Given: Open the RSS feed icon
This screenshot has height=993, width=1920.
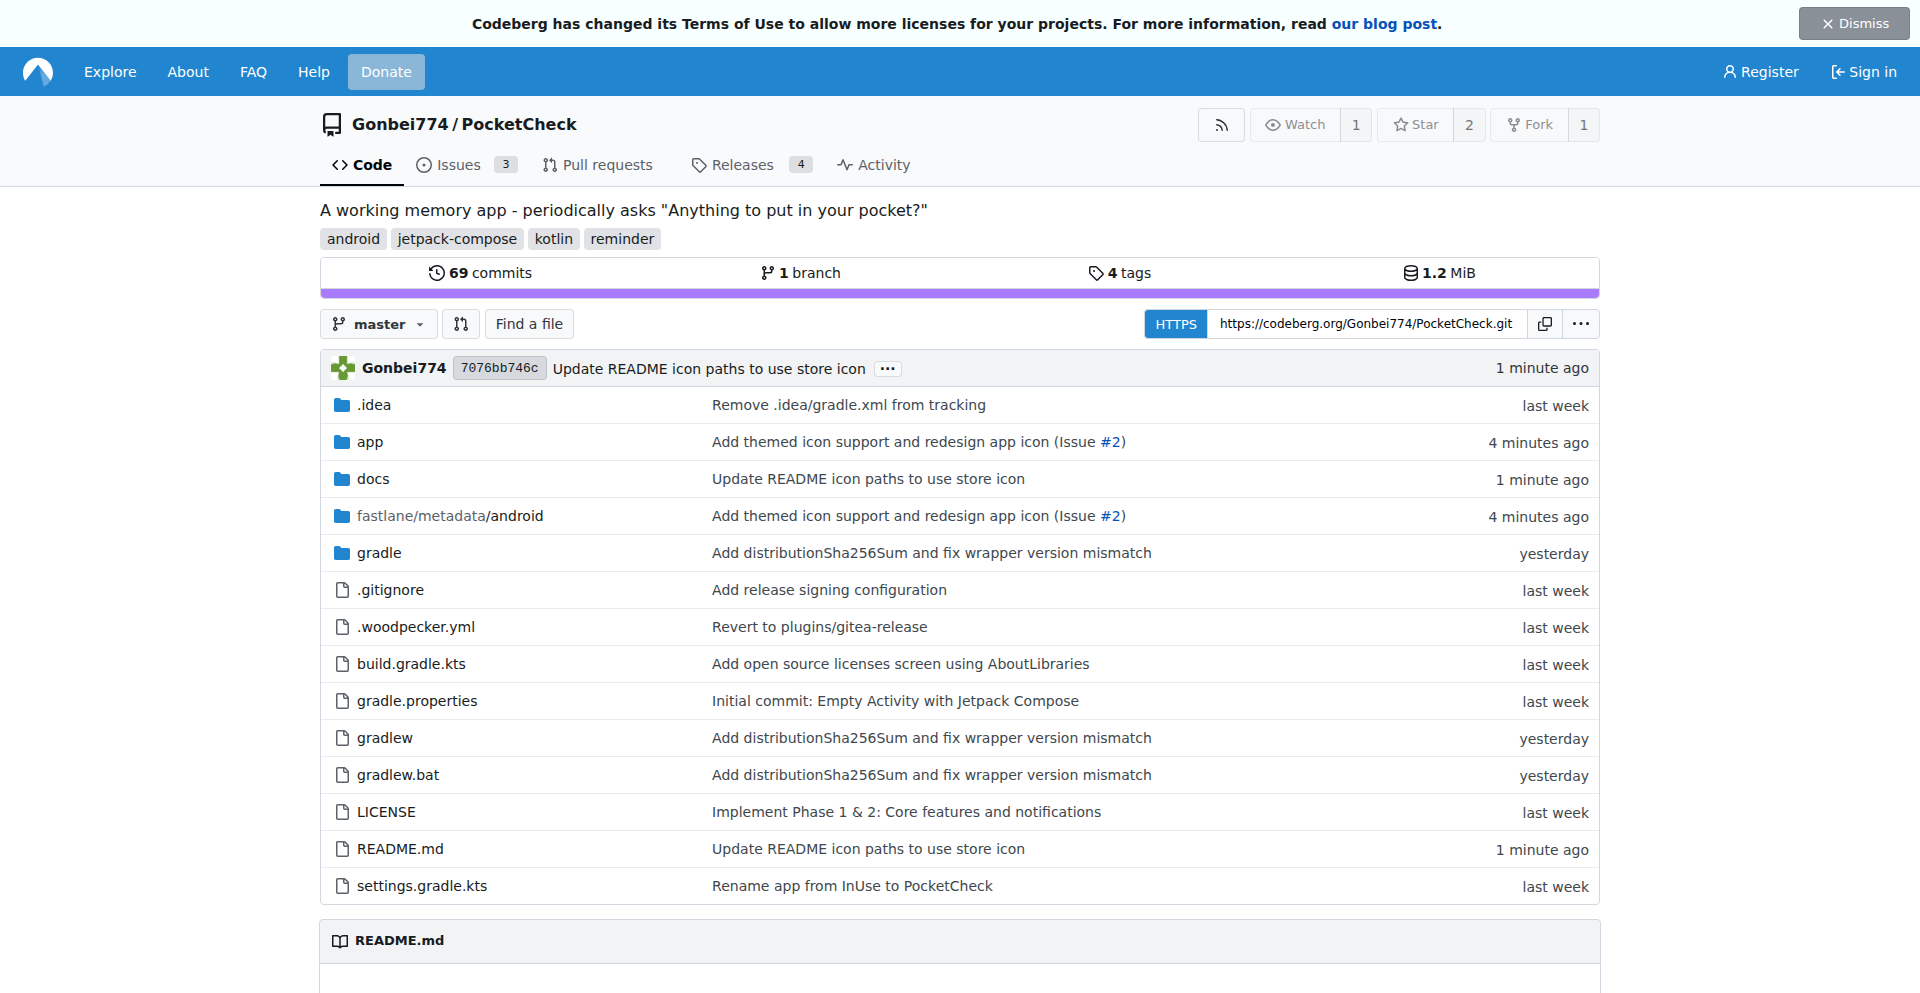Looking at the screenshot, I should 1221,125.
